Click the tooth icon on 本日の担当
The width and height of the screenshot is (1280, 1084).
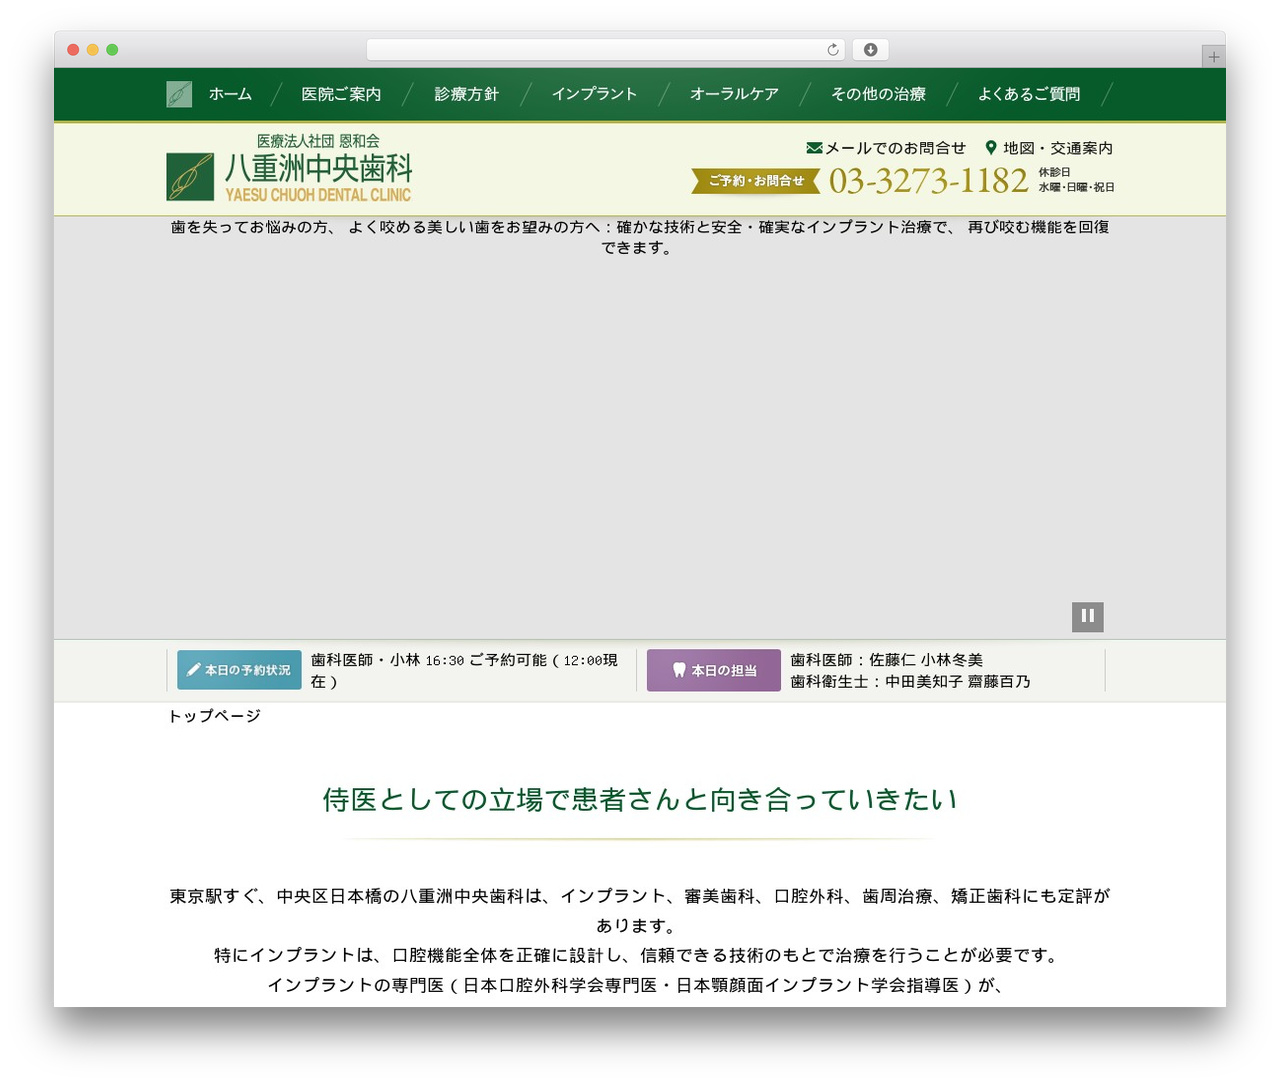pyautogui.click(x=679, y=670)
